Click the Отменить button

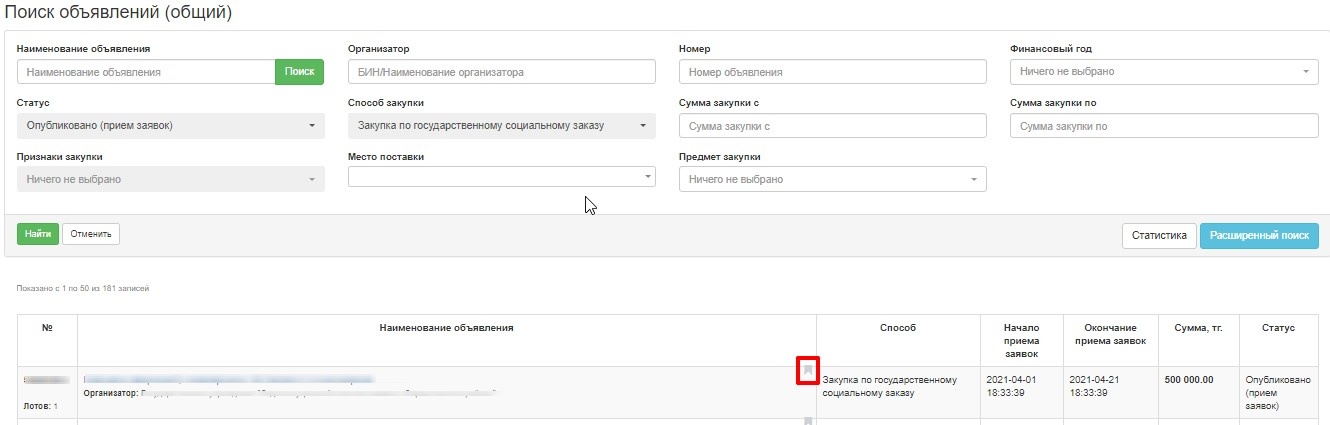[x=91, y=234]
